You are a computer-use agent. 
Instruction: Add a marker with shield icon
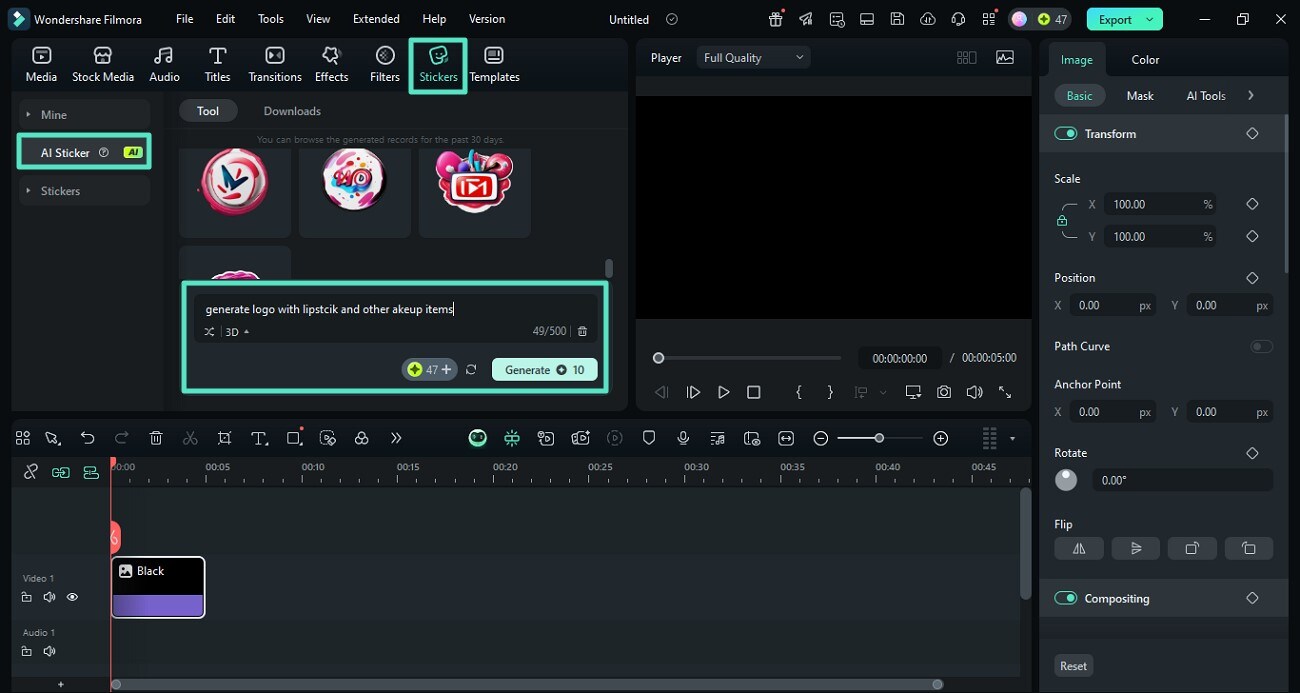click(649, 438)
